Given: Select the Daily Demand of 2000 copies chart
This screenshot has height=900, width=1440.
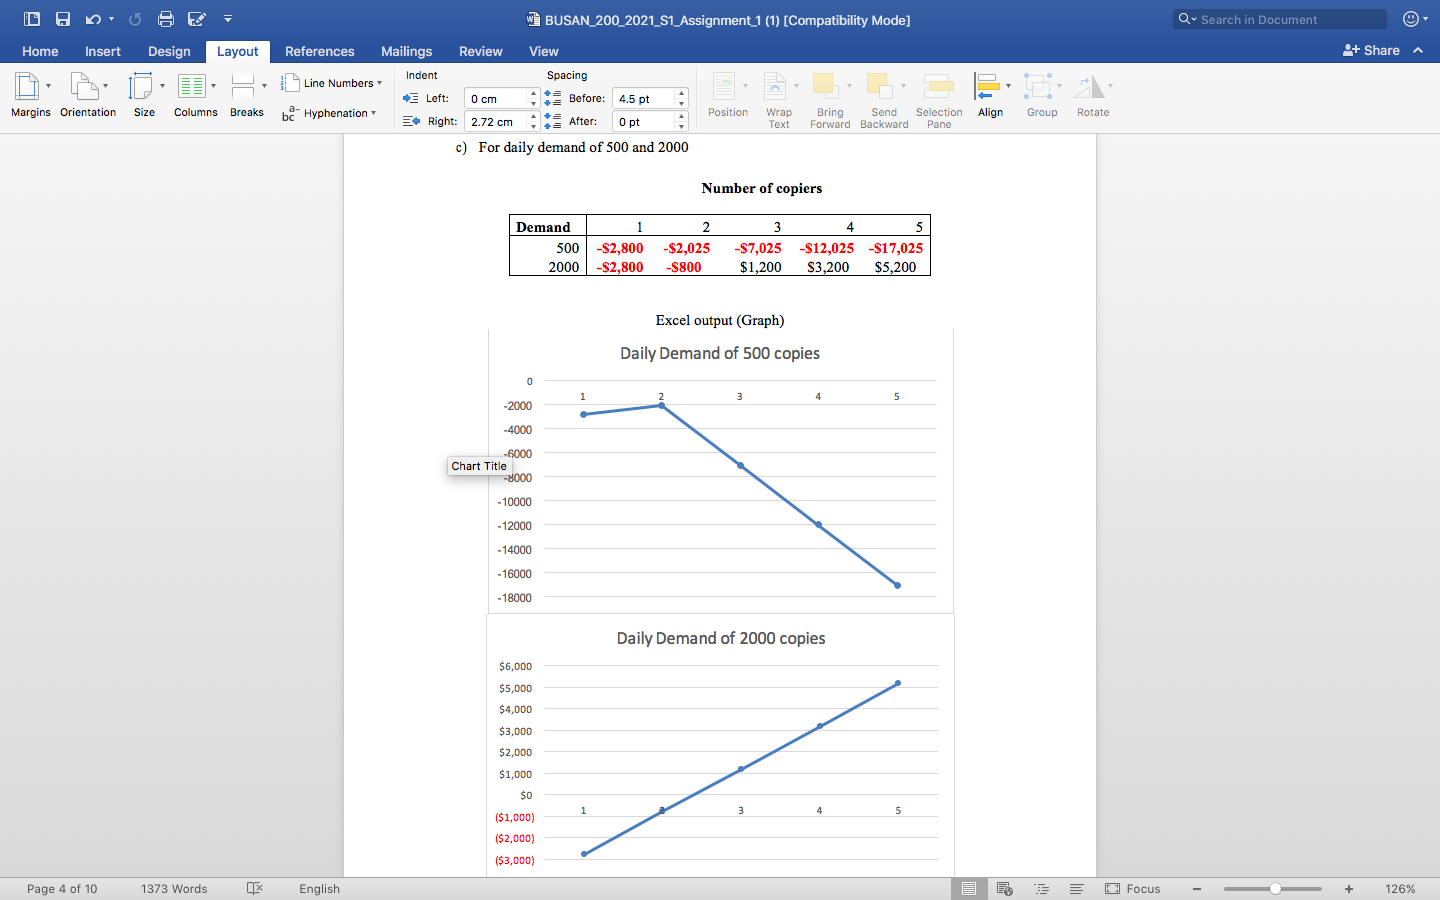Looking at the screenshot, I should pos(720,746).
